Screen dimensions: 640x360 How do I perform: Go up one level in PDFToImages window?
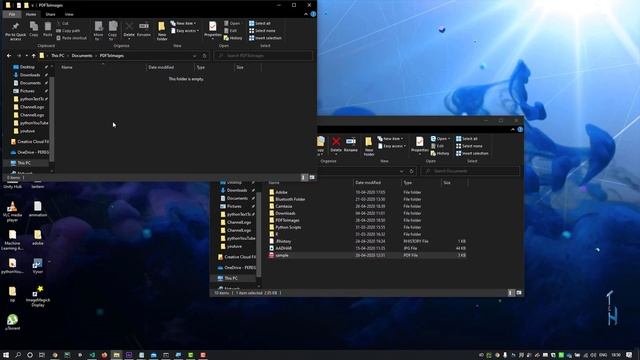pyautogui.click(x=33, y=56)
